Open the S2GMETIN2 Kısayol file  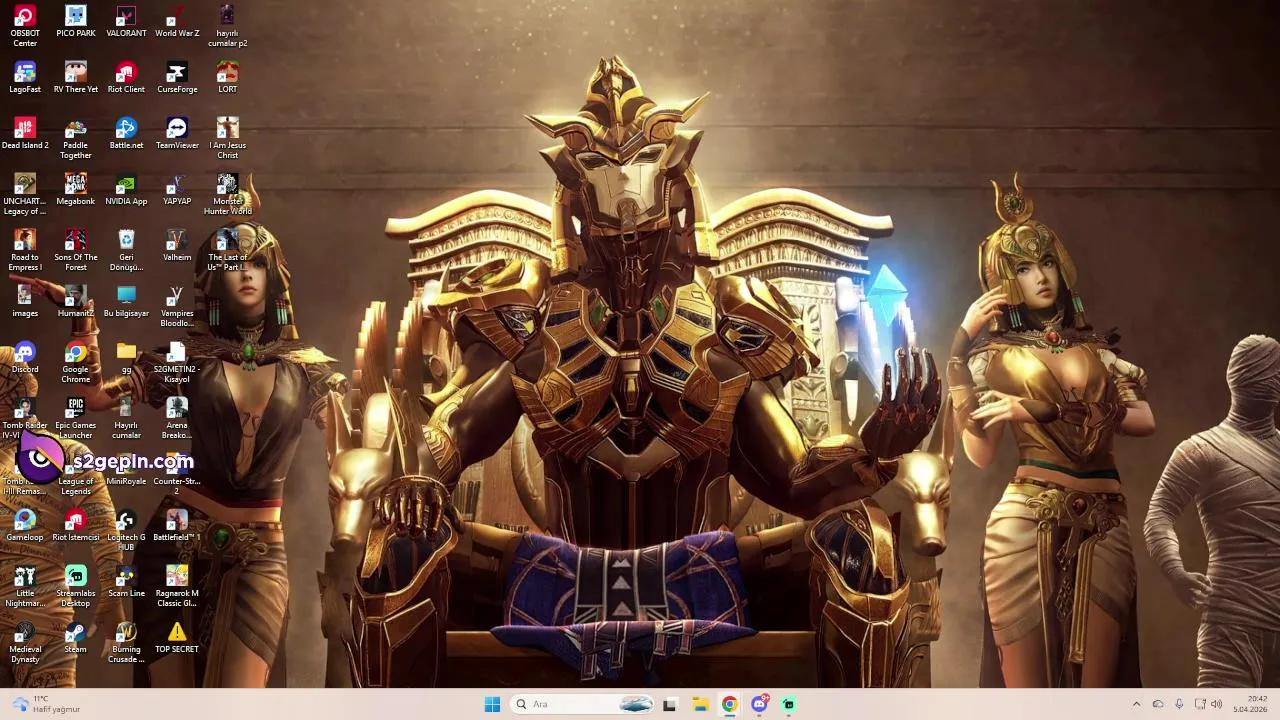pyautogui.click(x=177, y=362)
